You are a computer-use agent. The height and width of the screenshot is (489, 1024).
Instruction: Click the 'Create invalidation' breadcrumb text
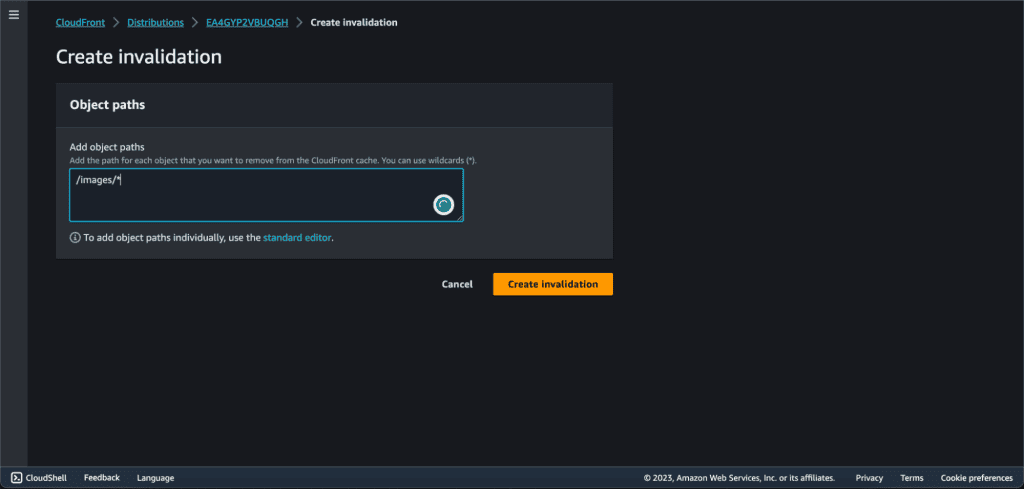pos(354,22)
